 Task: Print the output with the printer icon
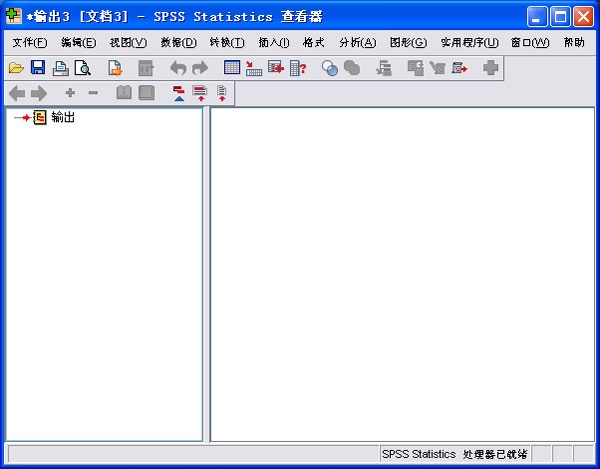point(60,68)
